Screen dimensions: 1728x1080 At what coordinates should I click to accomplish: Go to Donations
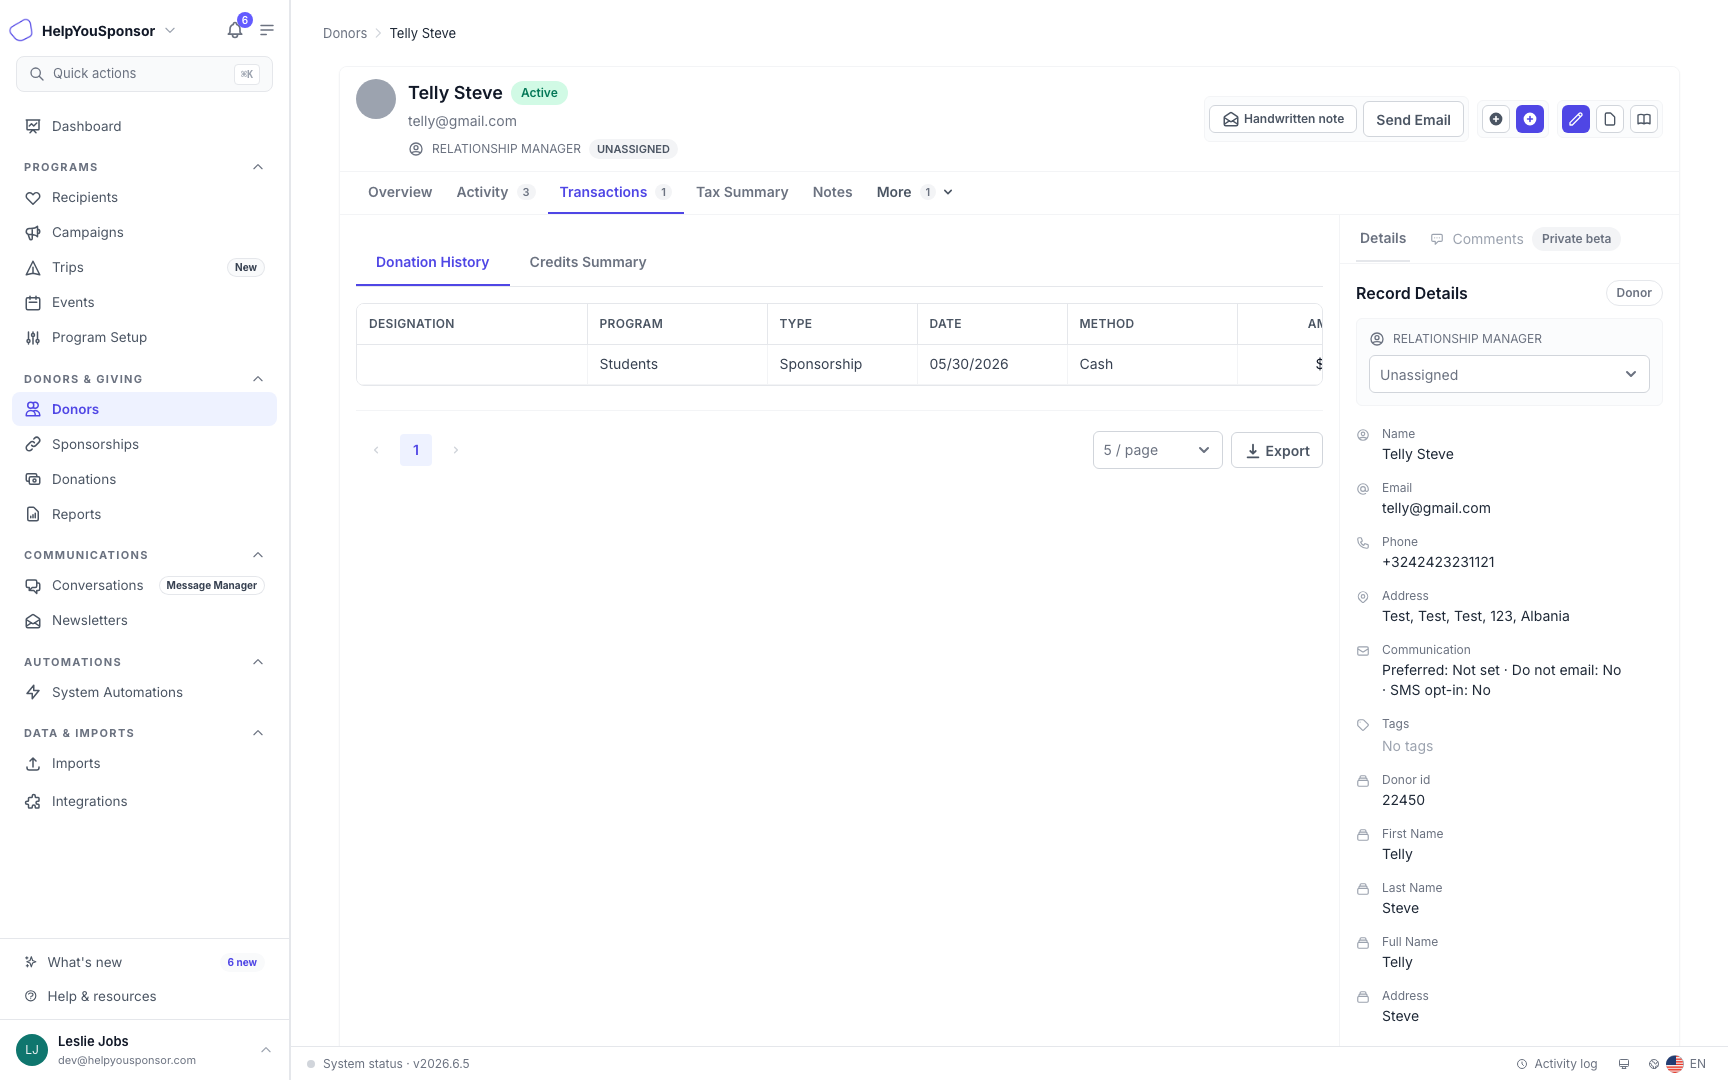[144, 479]
